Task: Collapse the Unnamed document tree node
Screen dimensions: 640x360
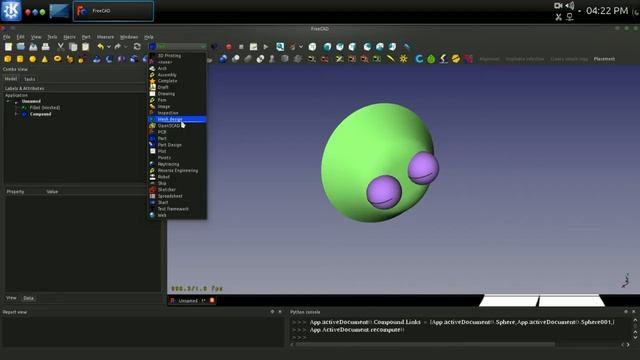Action: pyautogui.click(x=9, y=101)
